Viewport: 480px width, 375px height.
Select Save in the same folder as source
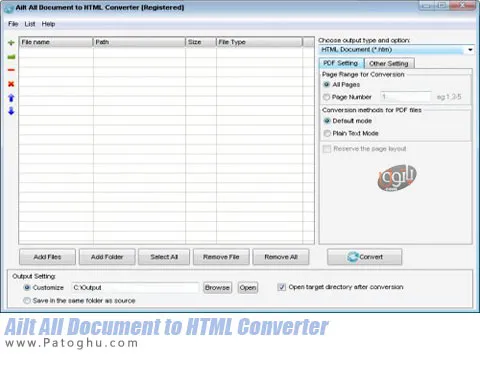point(27,300)
